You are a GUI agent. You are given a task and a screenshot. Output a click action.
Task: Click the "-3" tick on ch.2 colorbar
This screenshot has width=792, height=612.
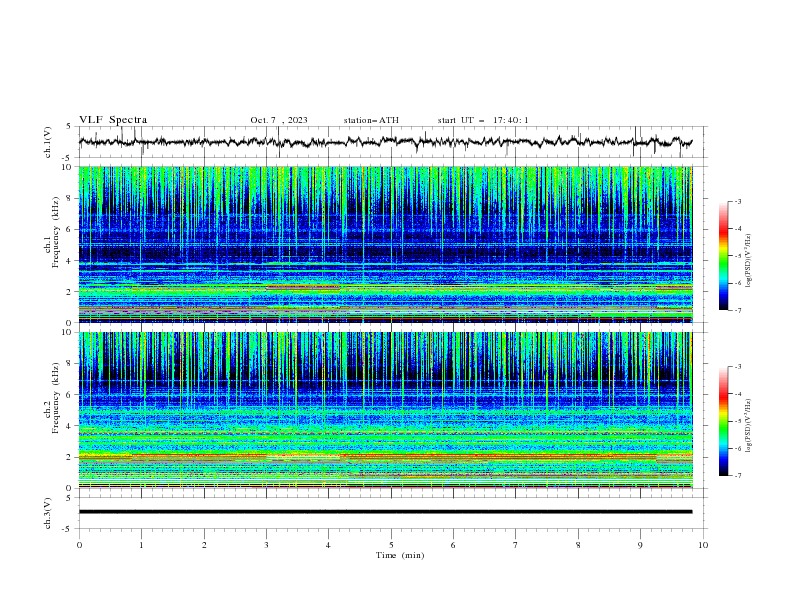click(x=737, y=367)
